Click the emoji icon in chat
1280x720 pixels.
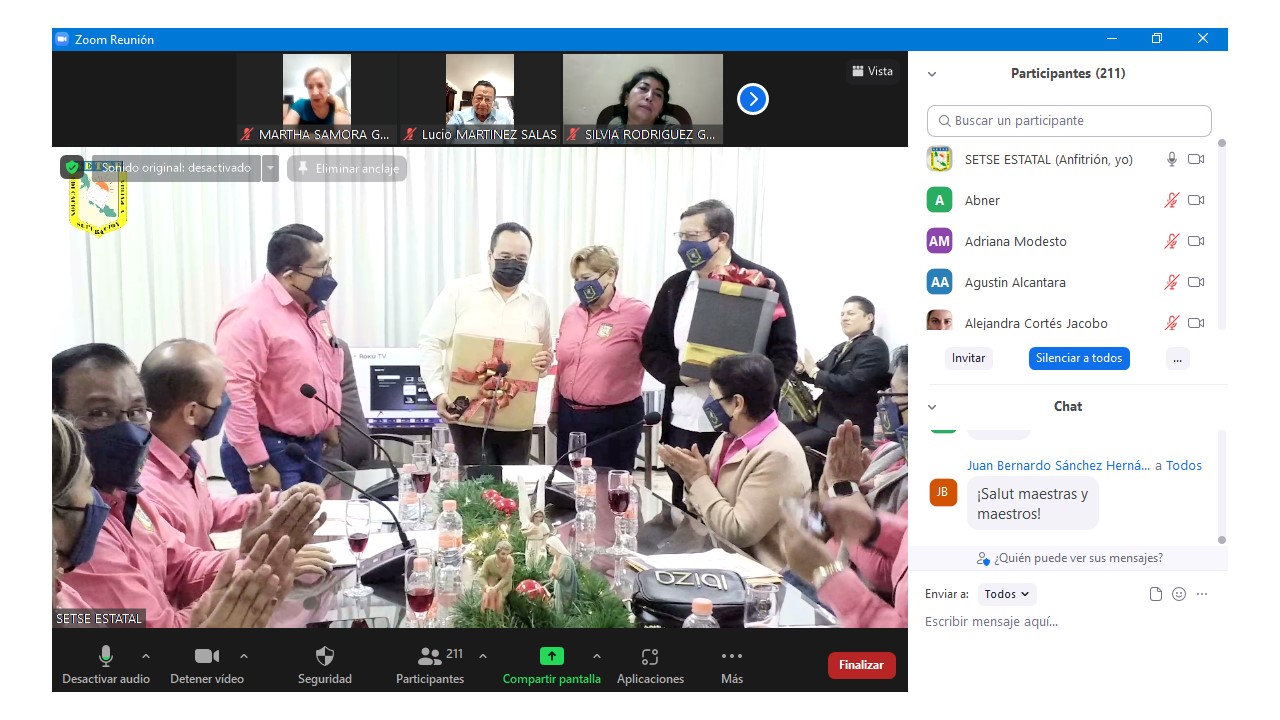(x=1179, y=594)
